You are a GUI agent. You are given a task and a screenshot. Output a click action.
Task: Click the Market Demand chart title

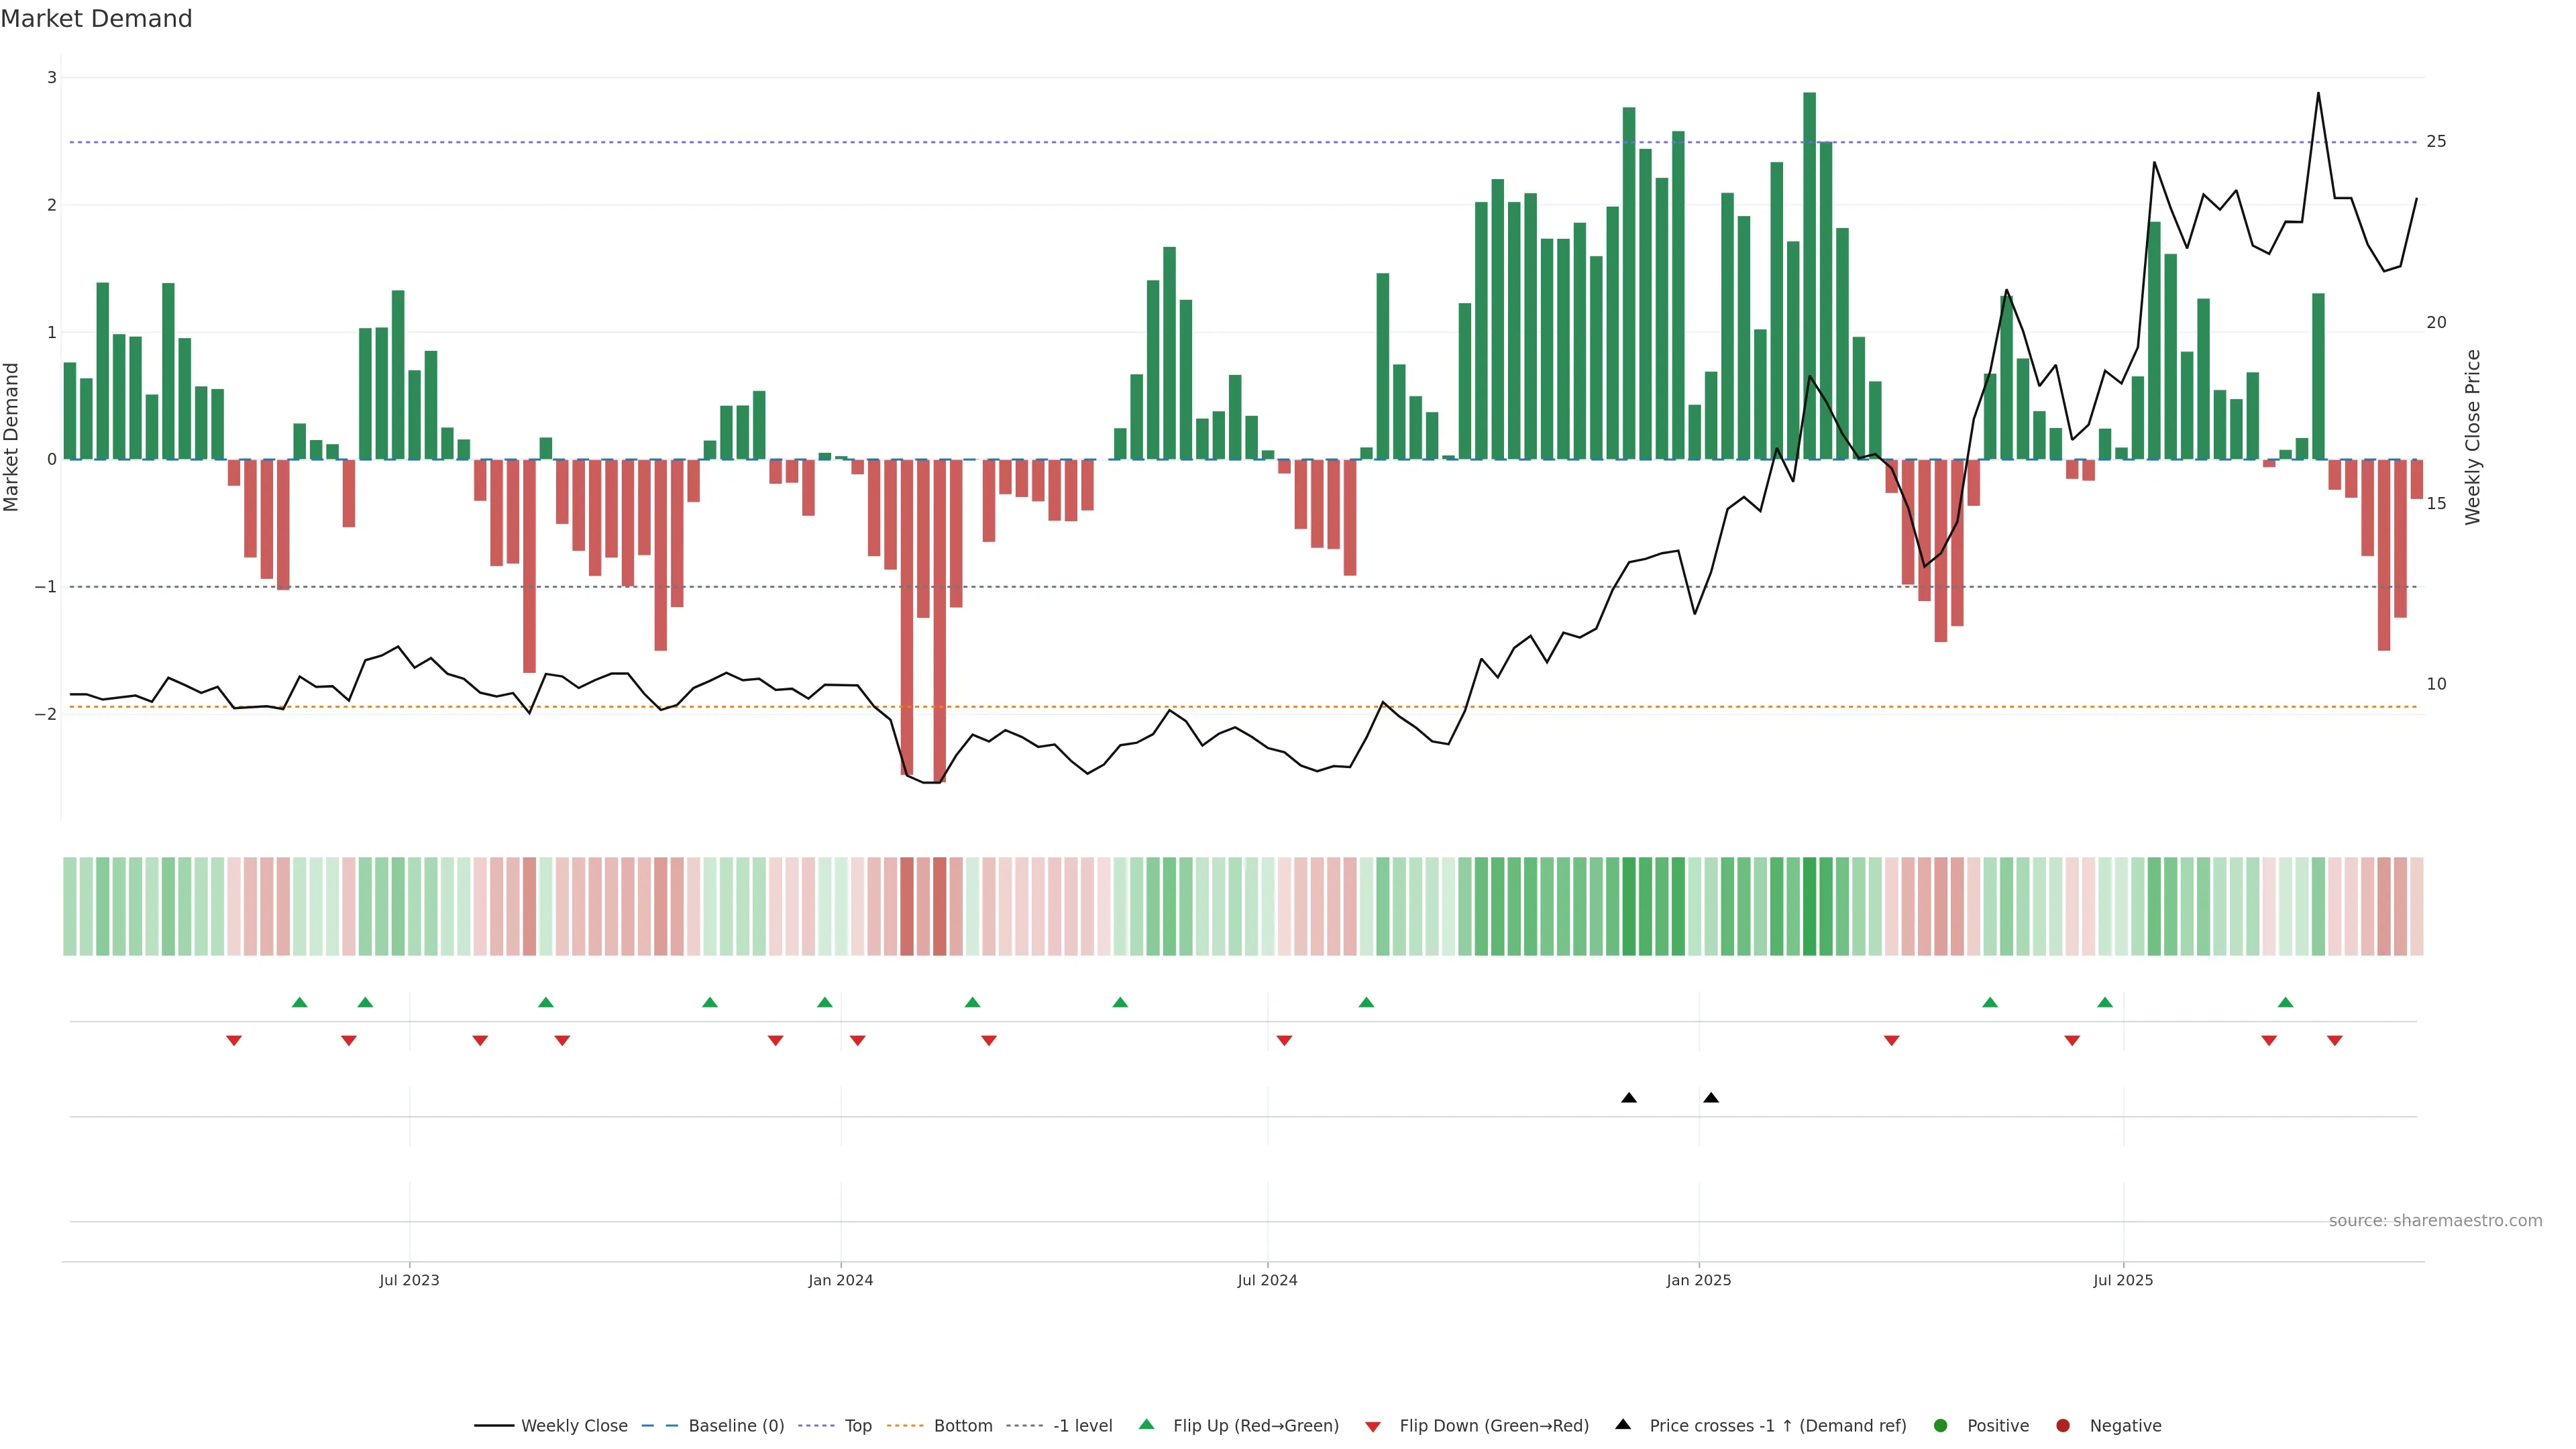pos(97,19)
